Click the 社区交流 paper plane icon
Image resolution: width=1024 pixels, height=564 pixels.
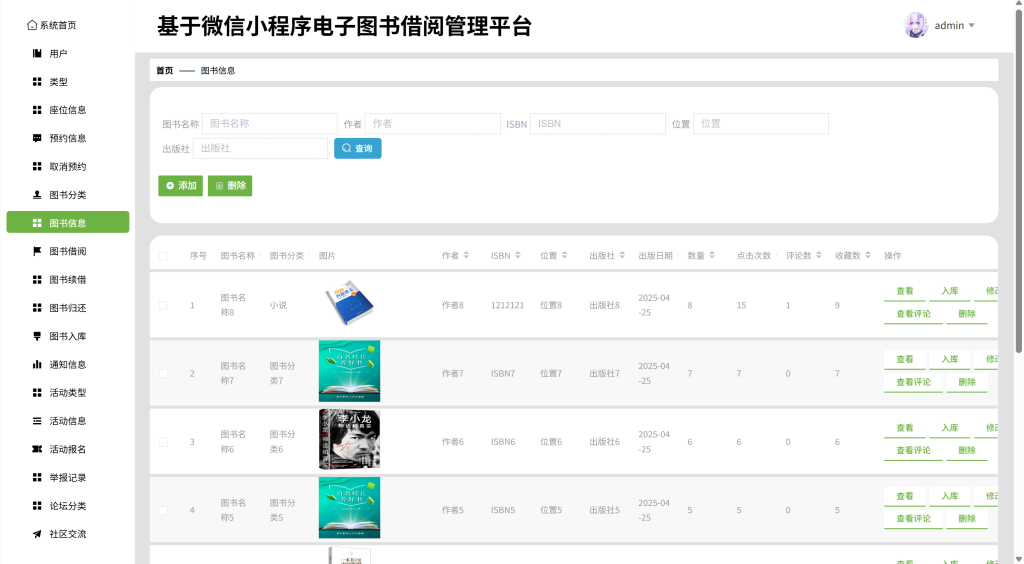coord(37,534)
